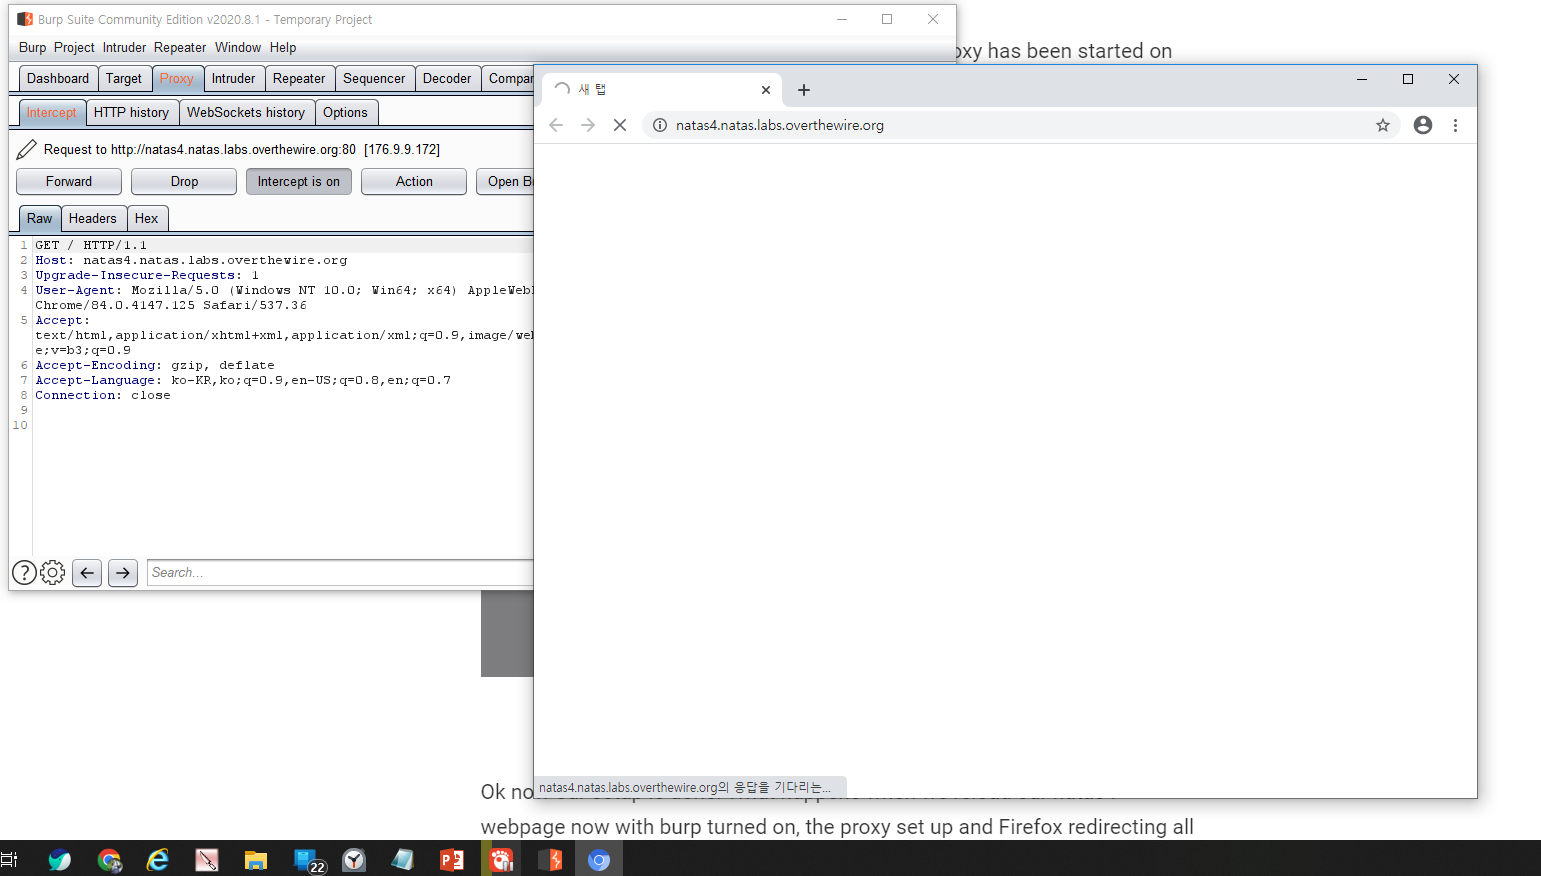Image resolution: width=1541 pixels, height=876 pixels.
Task: Switch to active Chromium taskbar icon
Action: (x=599, y=859)
